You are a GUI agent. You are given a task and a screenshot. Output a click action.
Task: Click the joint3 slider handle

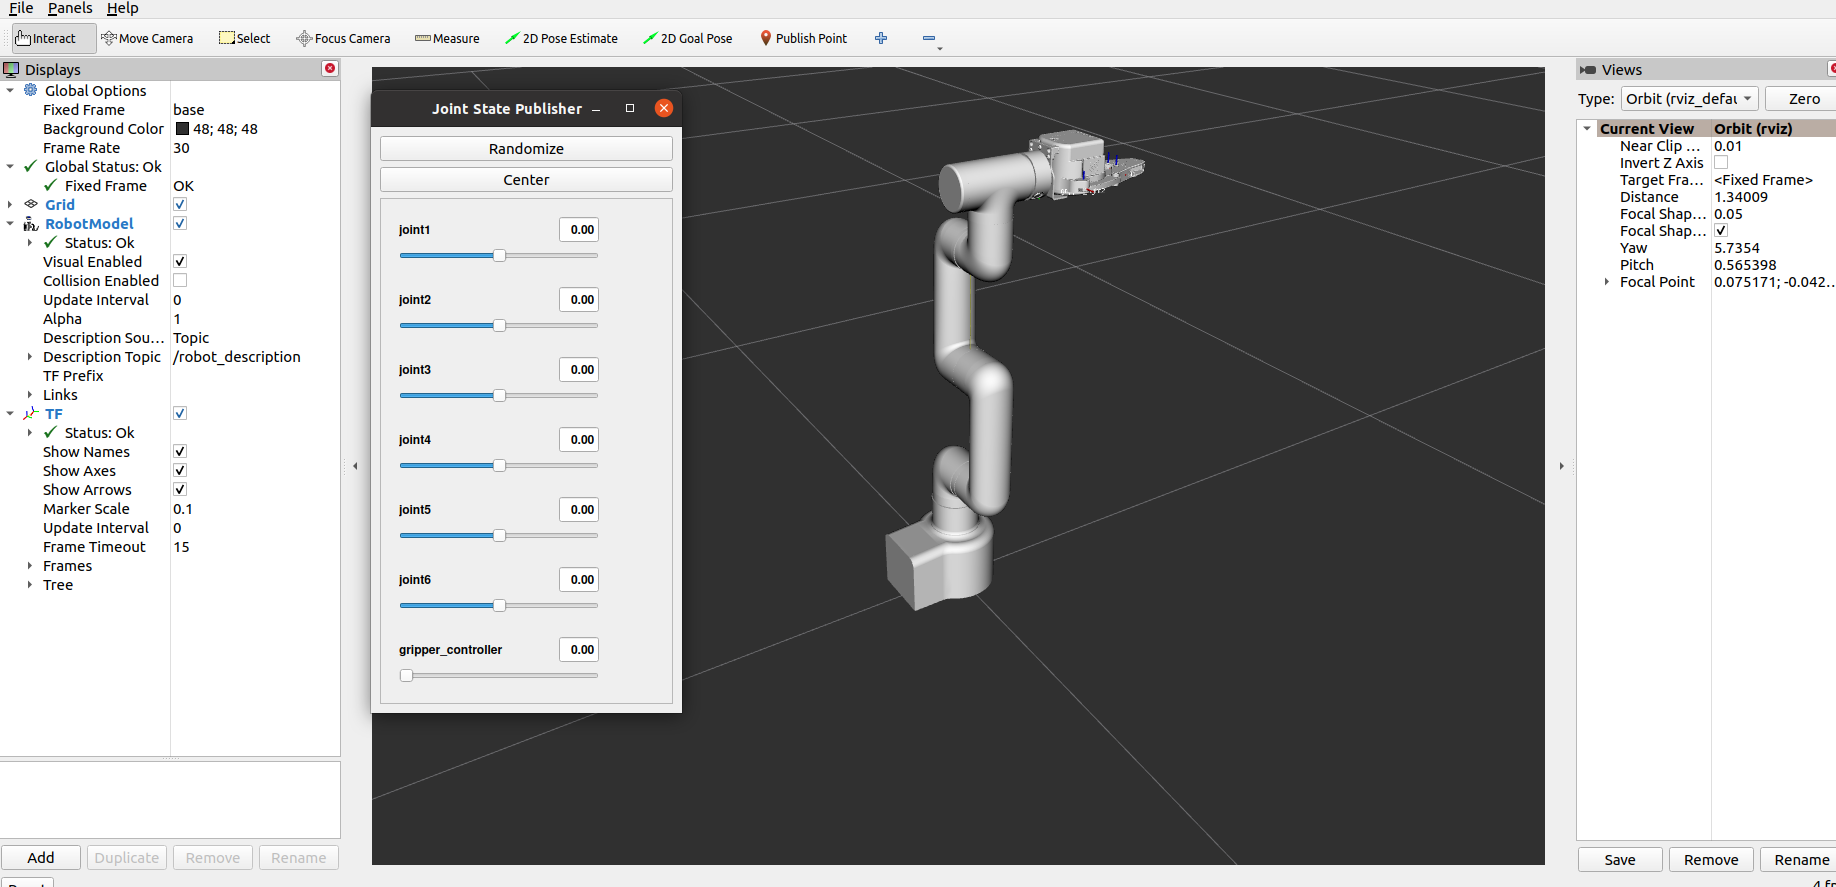pos(499,396)
